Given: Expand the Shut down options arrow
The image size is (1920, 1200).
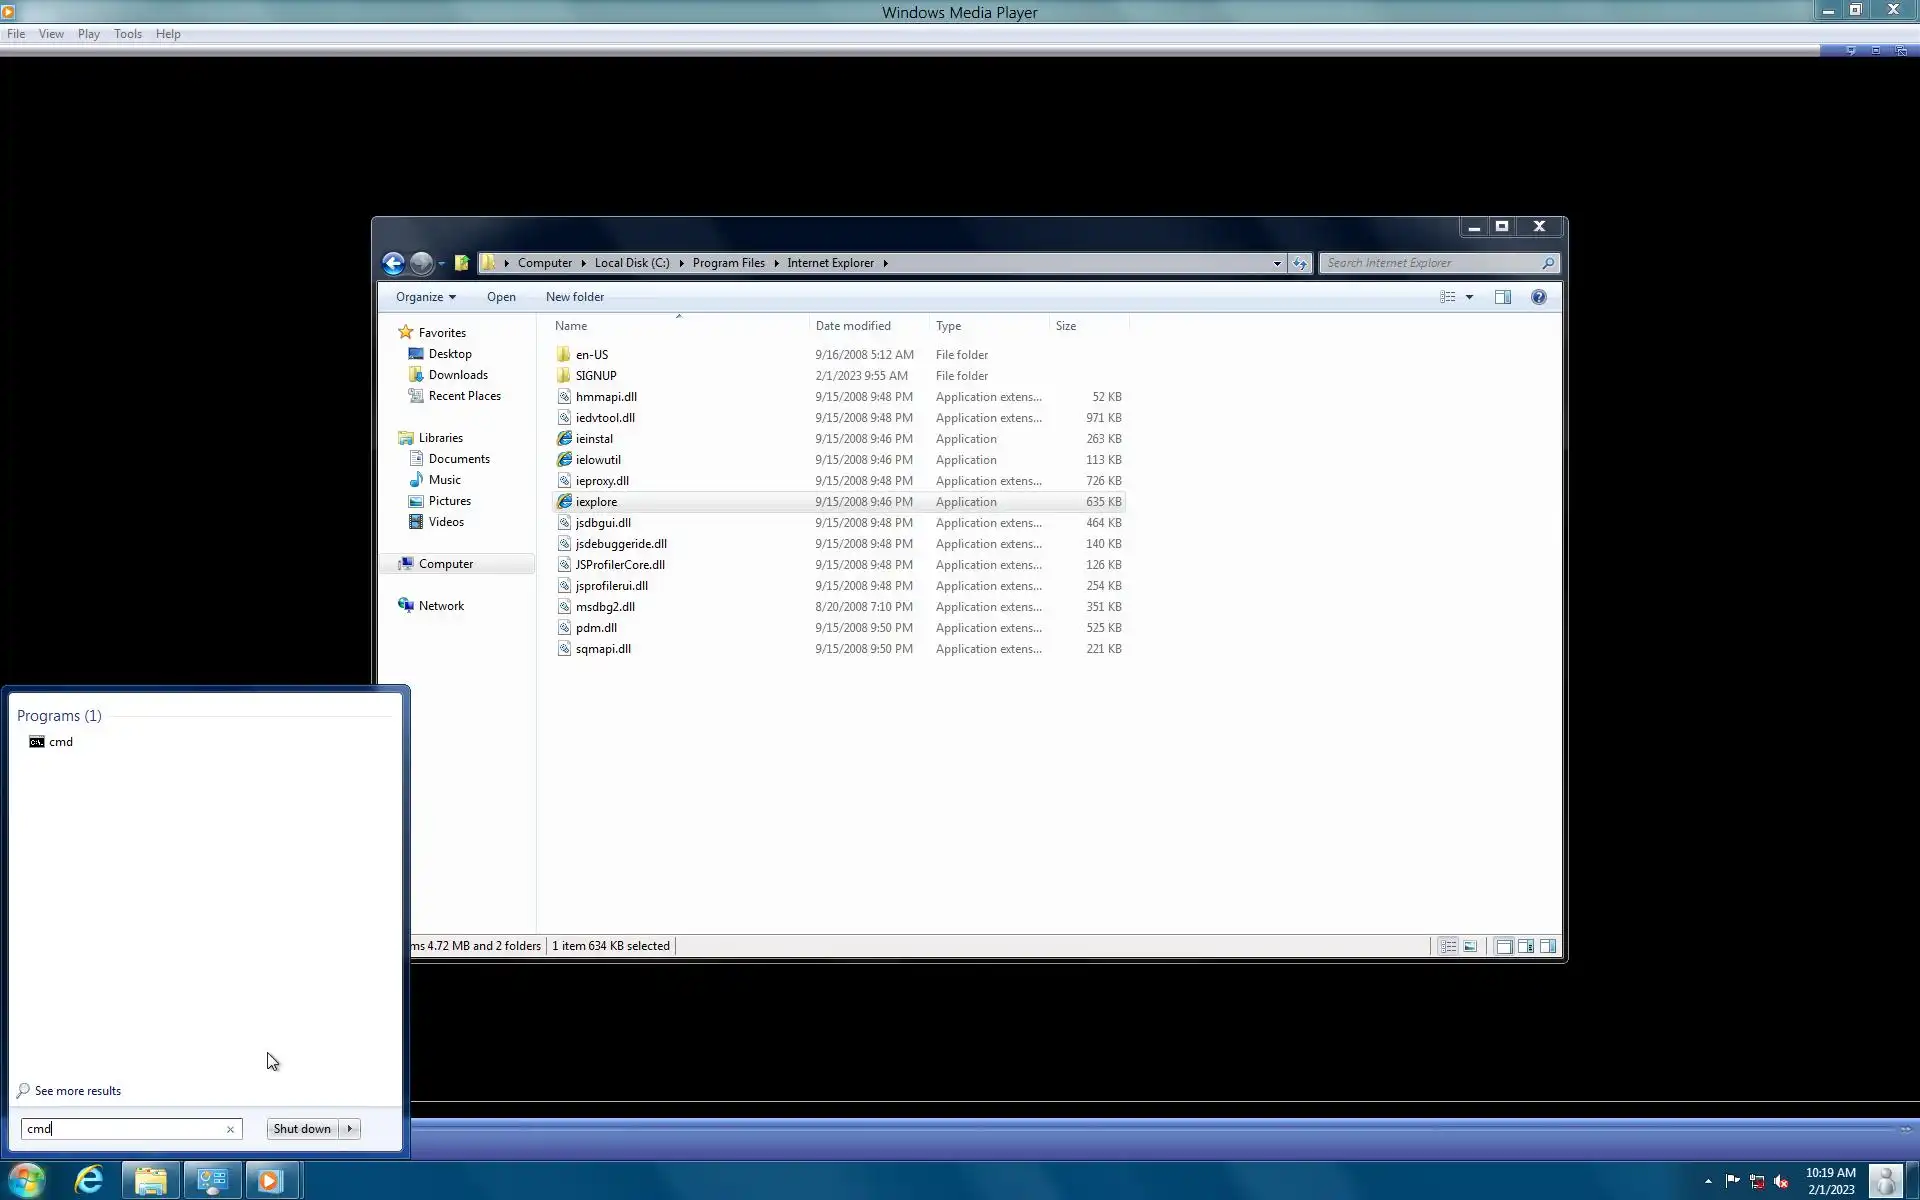Looking at the screenshot, I should (x=350, y=1129).
